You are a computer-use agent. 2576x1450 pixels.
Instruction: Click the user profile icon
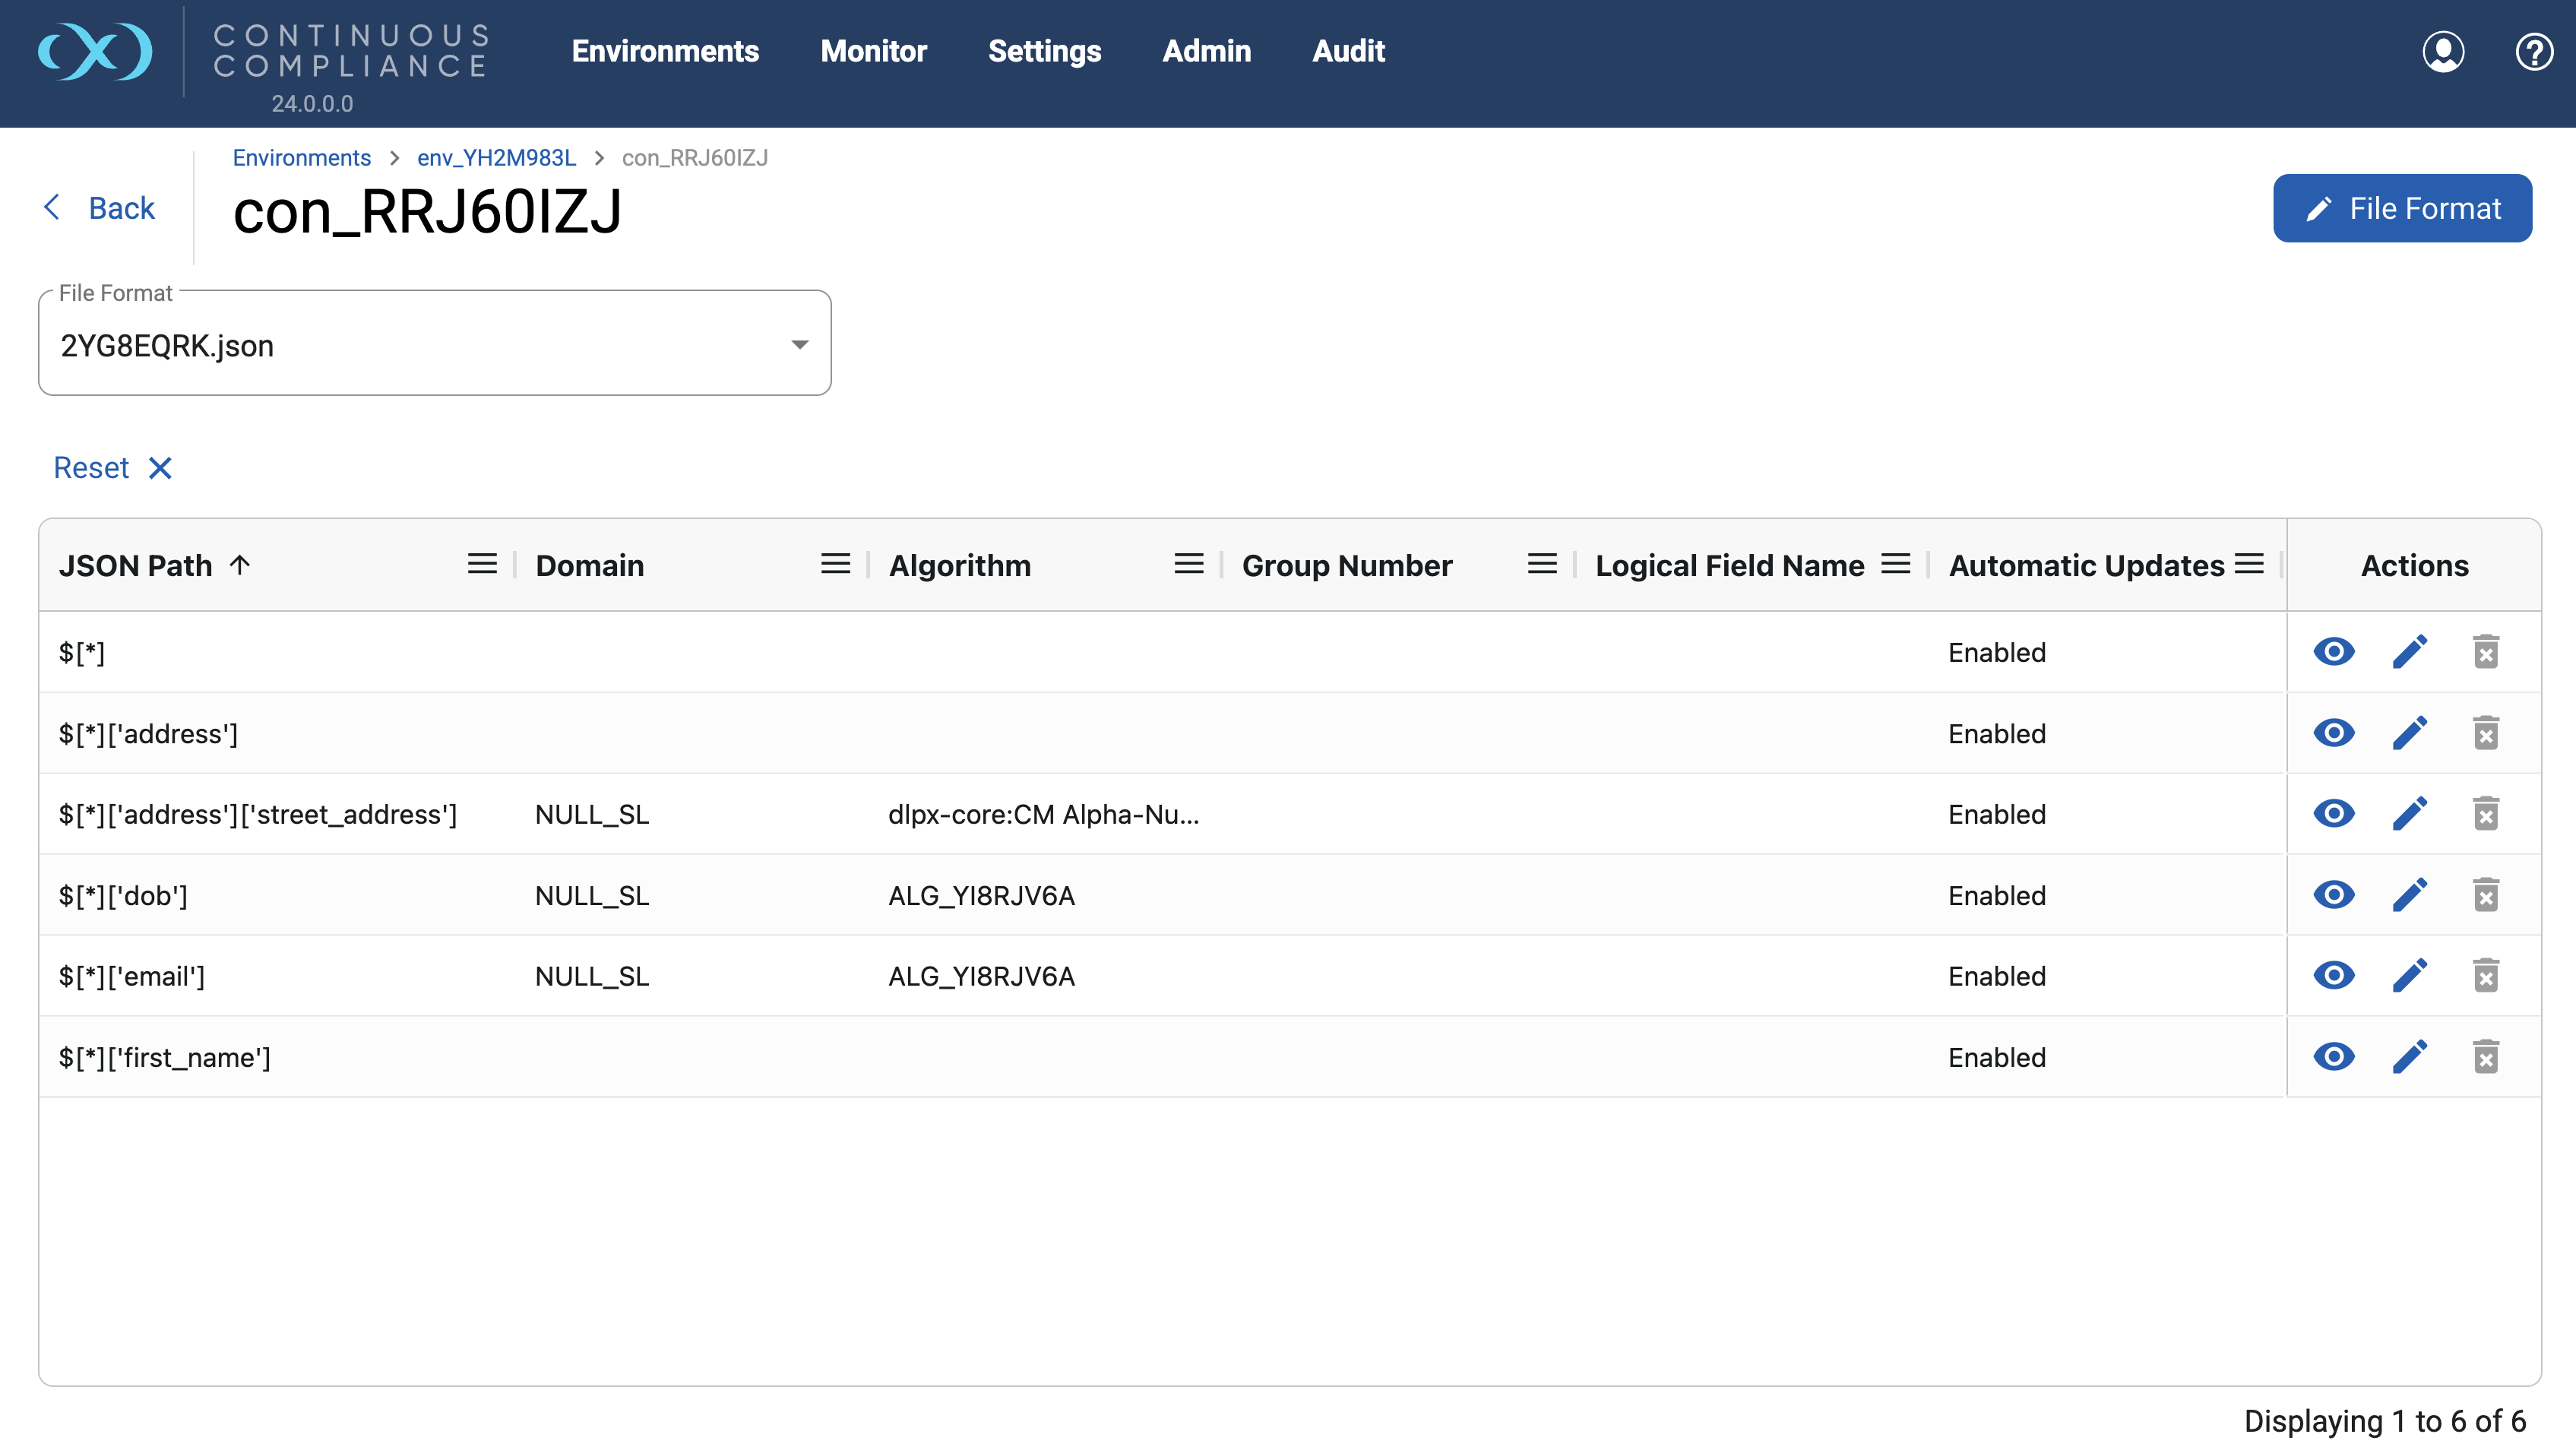click(x=2442, y=52)
